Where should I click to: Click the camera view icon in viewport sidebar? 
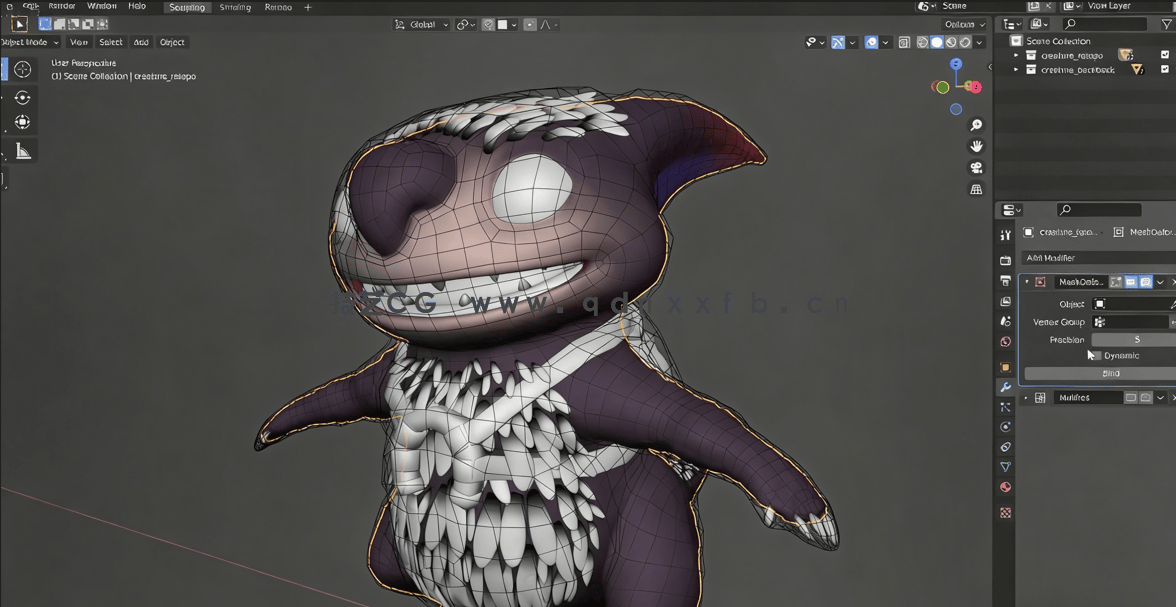[976, 167]
